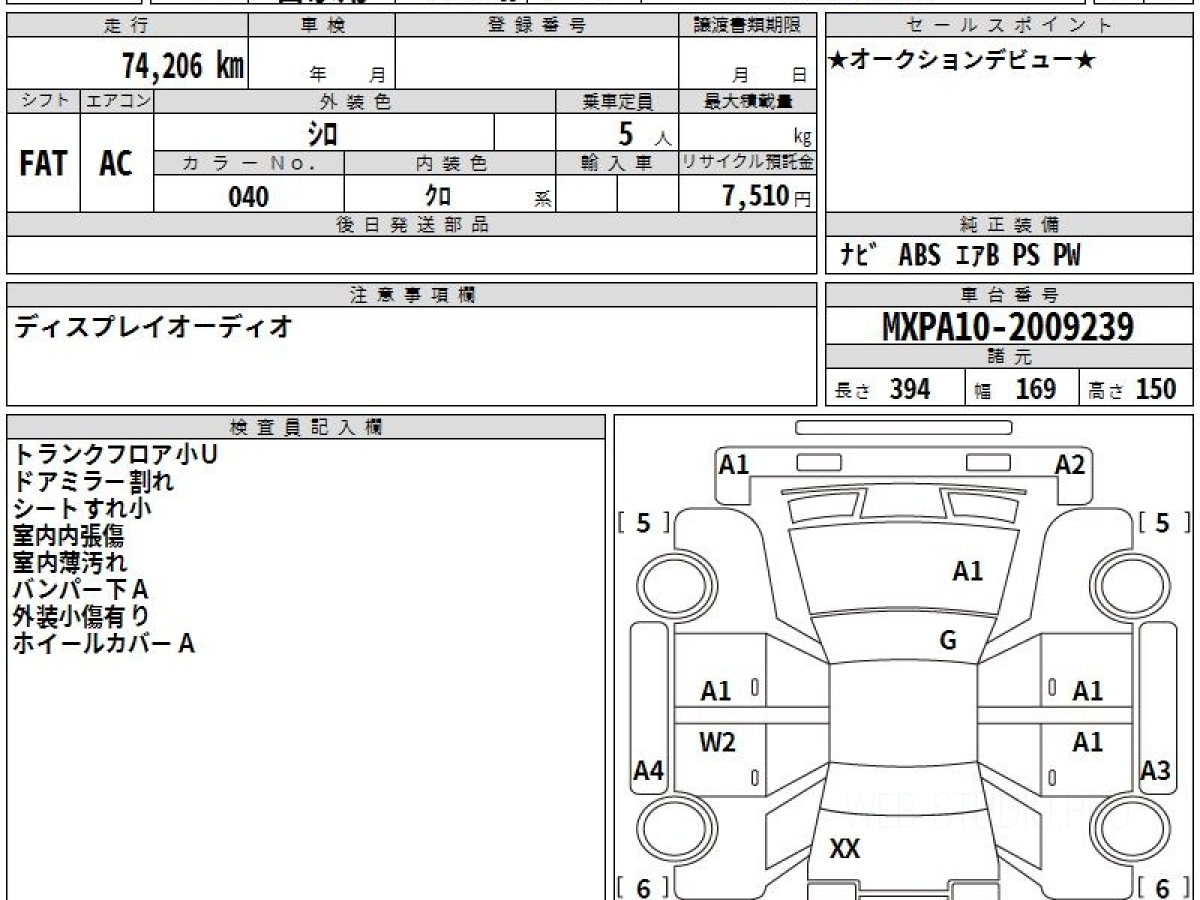
Task: Select the FAT shift value
Action: tap(43, 164)
